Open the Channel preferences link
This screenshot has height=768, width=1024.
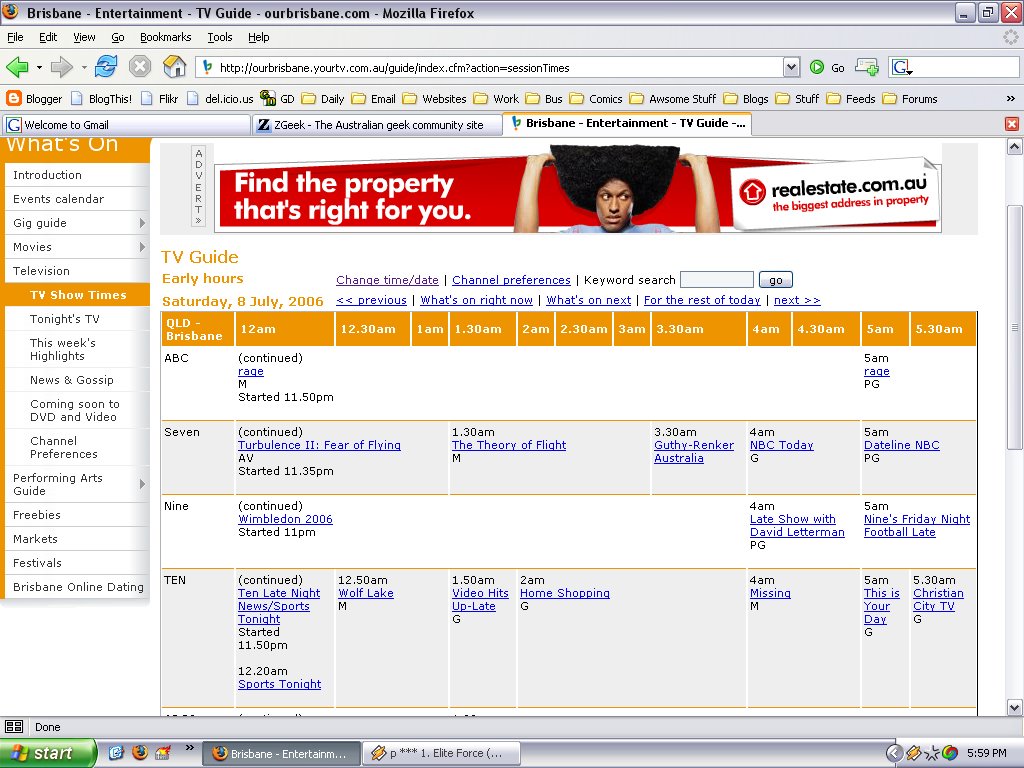511,280
